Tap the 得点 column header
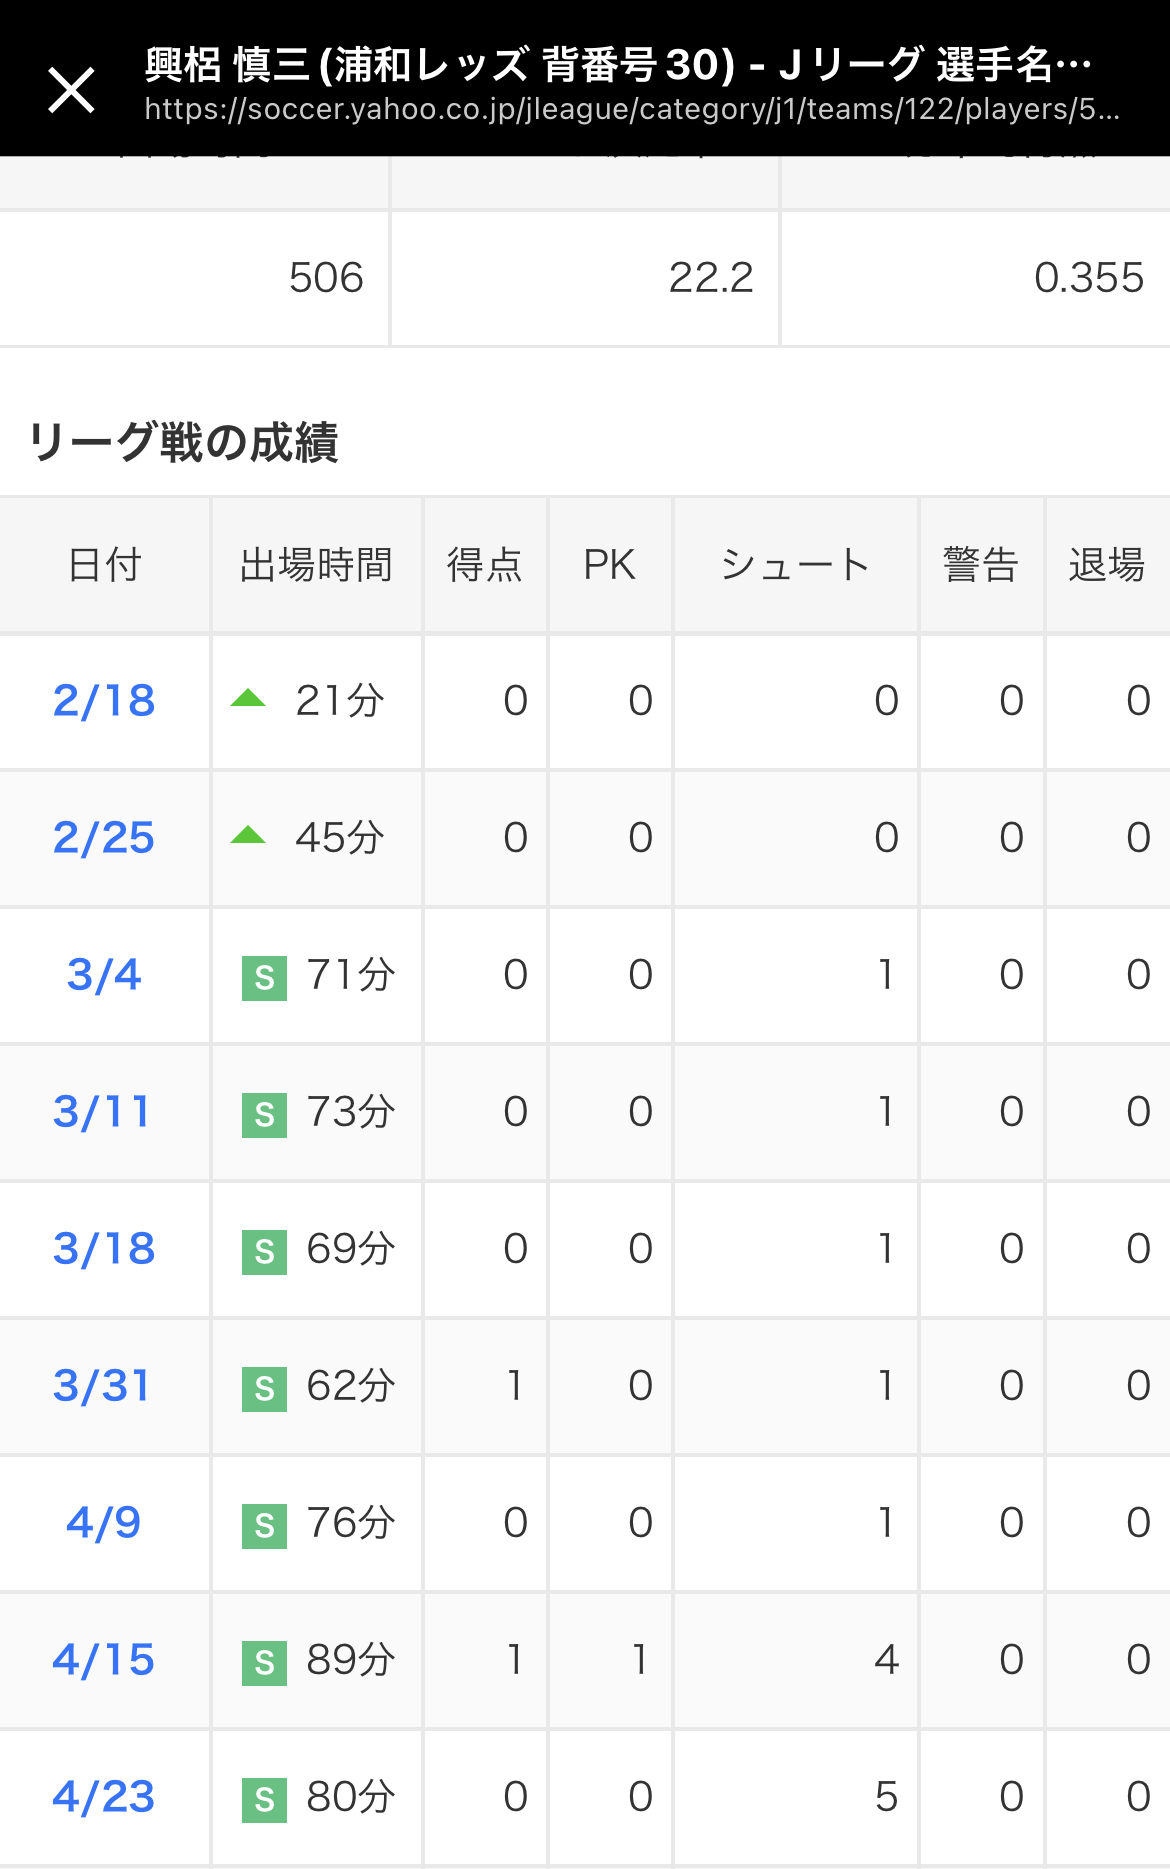This screenshot has height=1869, width=1170. tap(485, 565)
